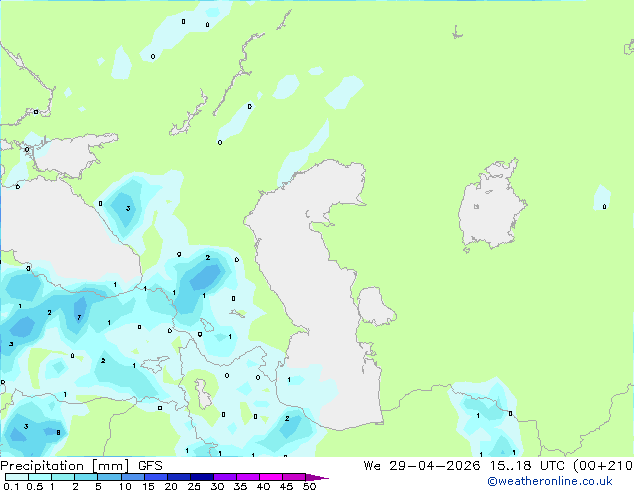
Task: Click the 2–5 mm legend swatch
Action: coord(86,477)
